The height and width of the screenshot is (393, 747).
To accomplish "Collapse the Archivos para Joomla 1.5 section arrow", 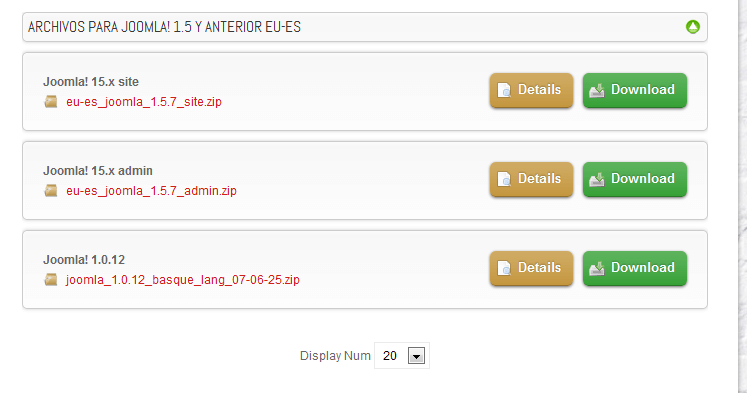I will (x=693, y=27).
